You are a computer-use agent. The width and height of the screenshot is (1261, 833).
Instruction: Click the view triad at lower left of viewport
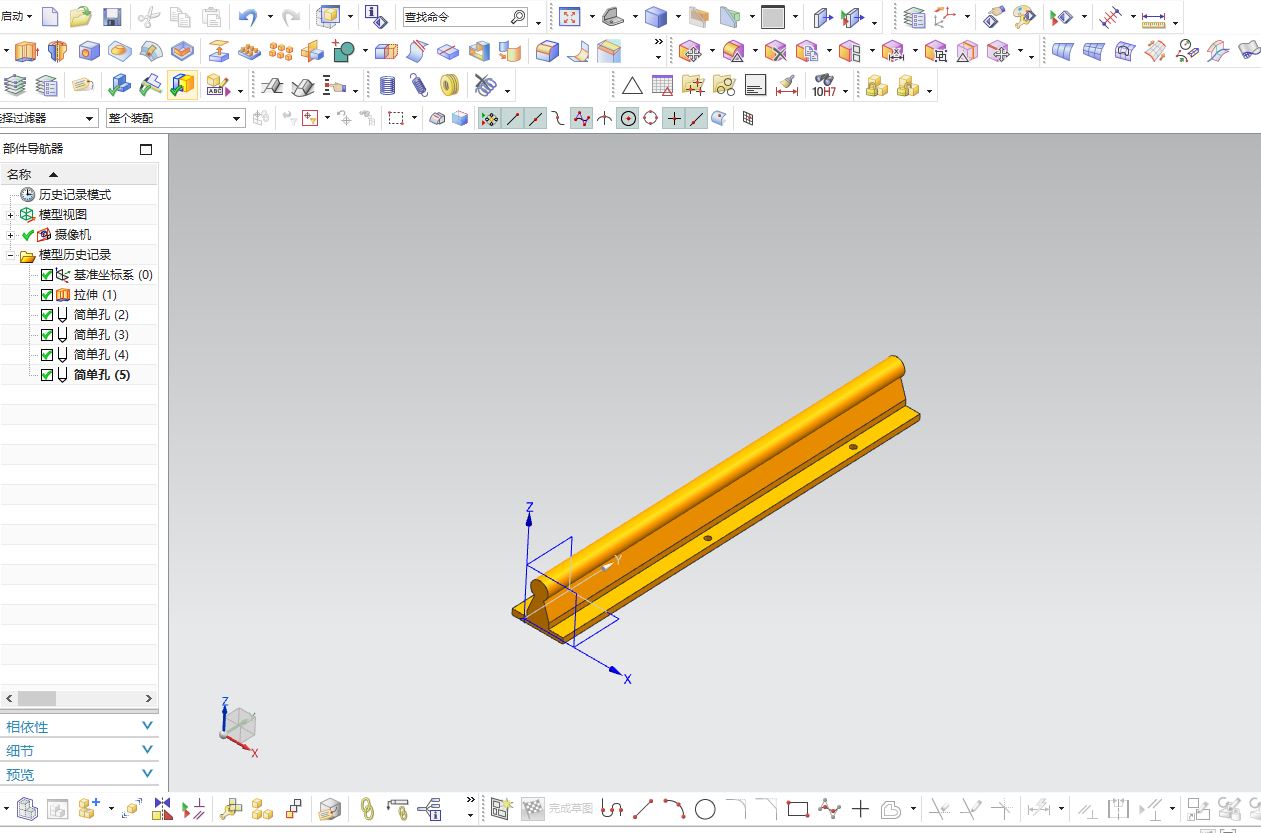point(238,726)
